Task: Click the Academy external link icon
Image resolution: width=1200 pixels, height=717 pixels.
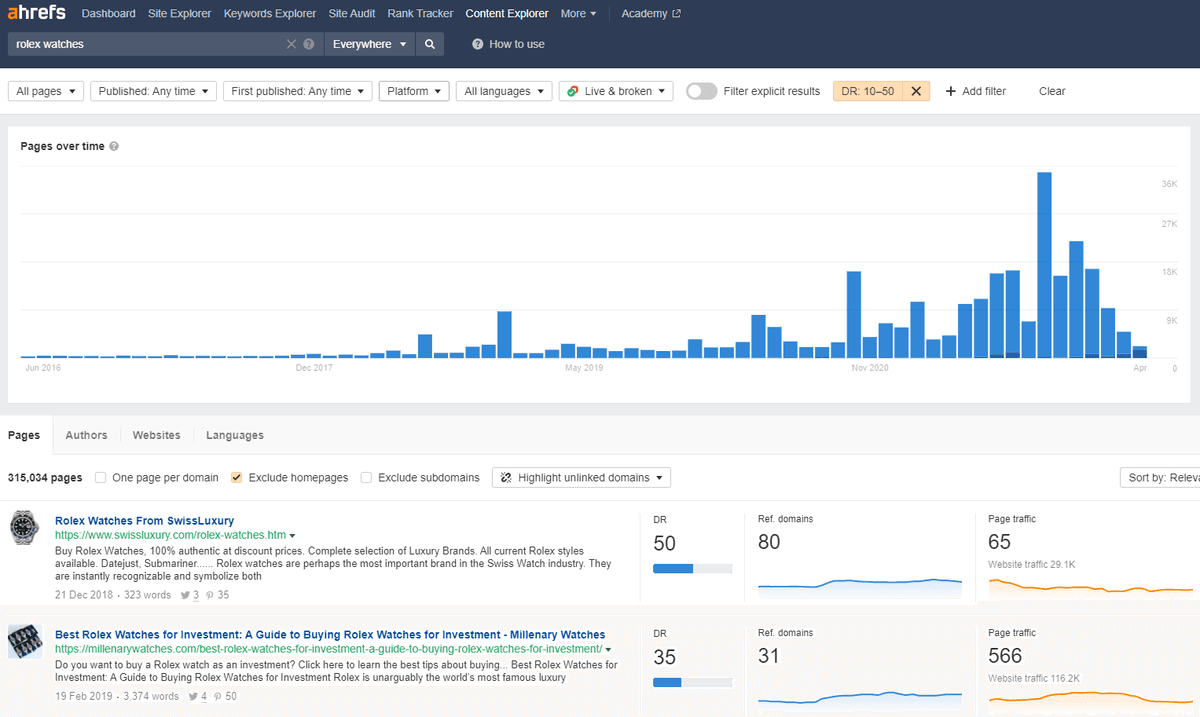Action: point(677,14)
